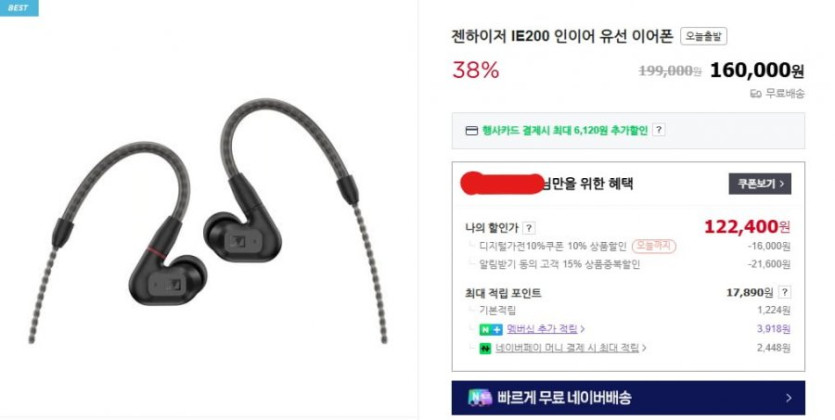Click the N+ membership icon
835x420 pixels.
point(490,330)
